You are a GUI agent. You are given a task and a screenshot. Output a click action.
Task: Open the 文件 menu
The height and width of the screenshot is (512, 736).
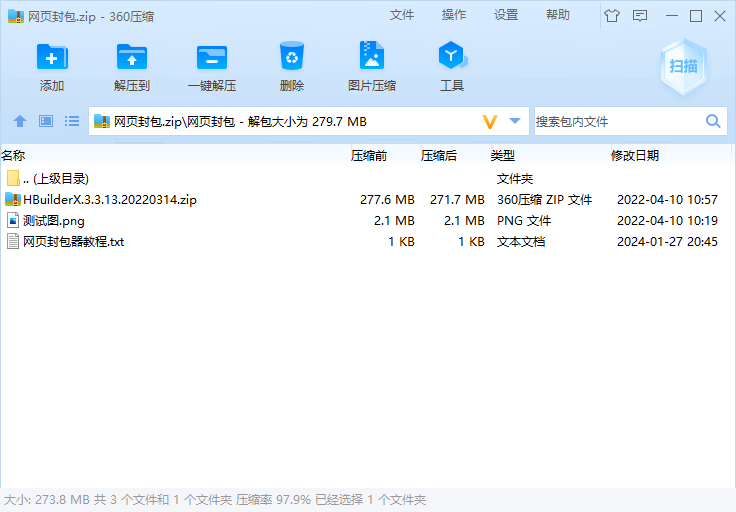tap(402, 15)
